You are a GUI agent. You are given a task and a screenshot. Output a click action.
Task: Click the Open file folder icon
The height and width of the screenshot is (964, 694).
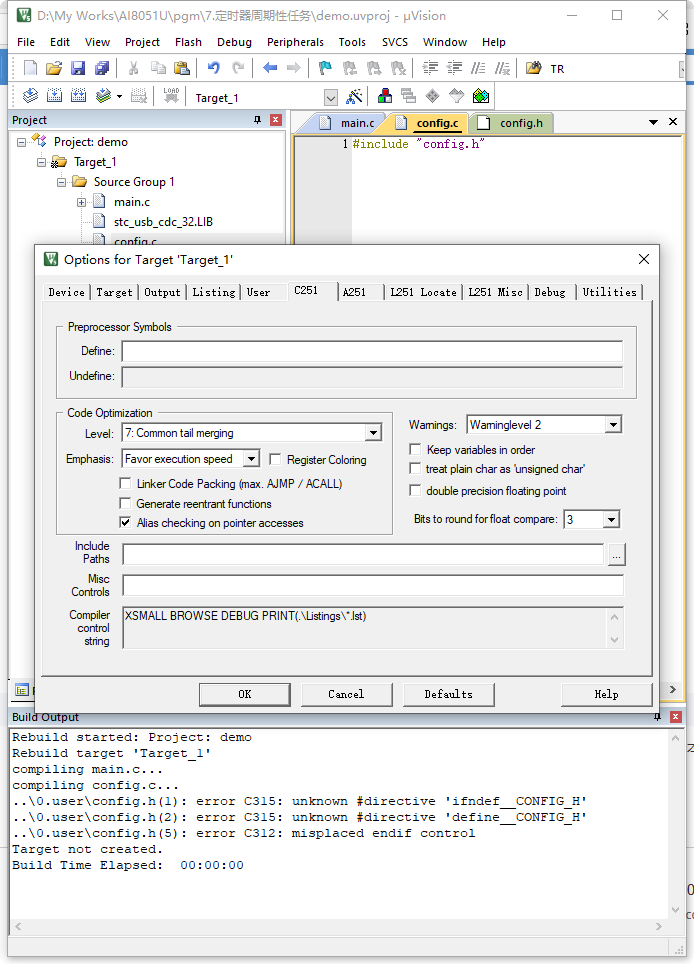[54, 68]
